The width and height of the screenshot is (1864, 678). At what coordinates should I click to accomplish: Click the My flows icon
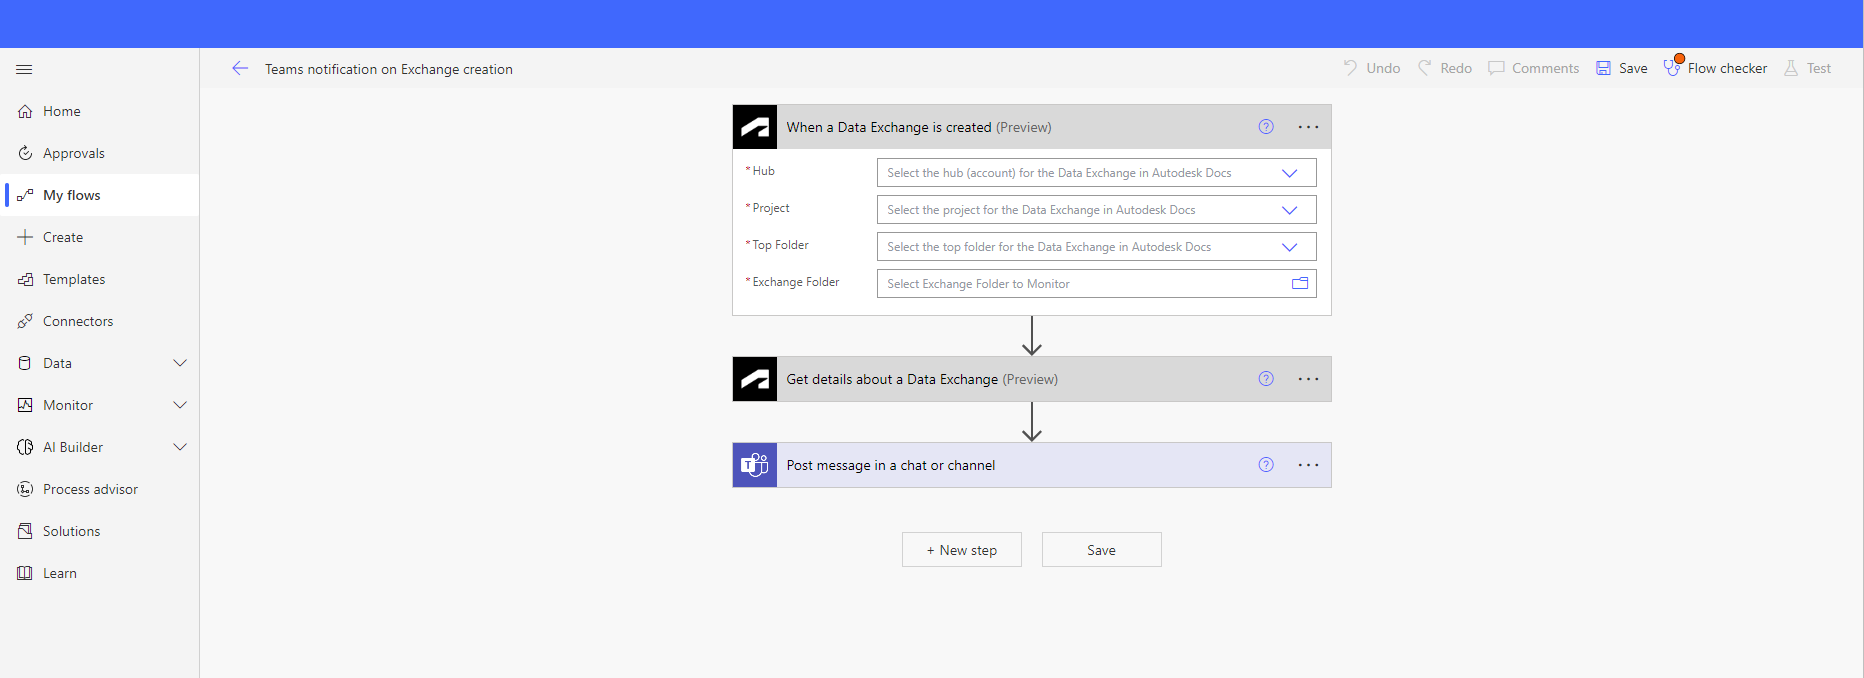click(25, 195)
